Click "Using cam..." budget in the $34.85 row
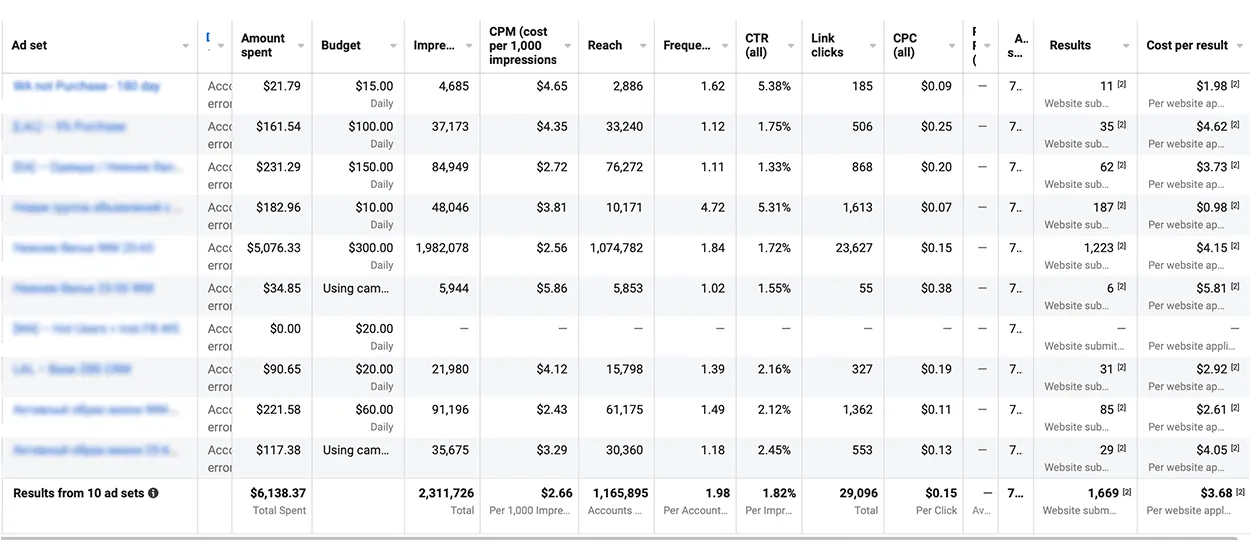 [x=356, y=288]
